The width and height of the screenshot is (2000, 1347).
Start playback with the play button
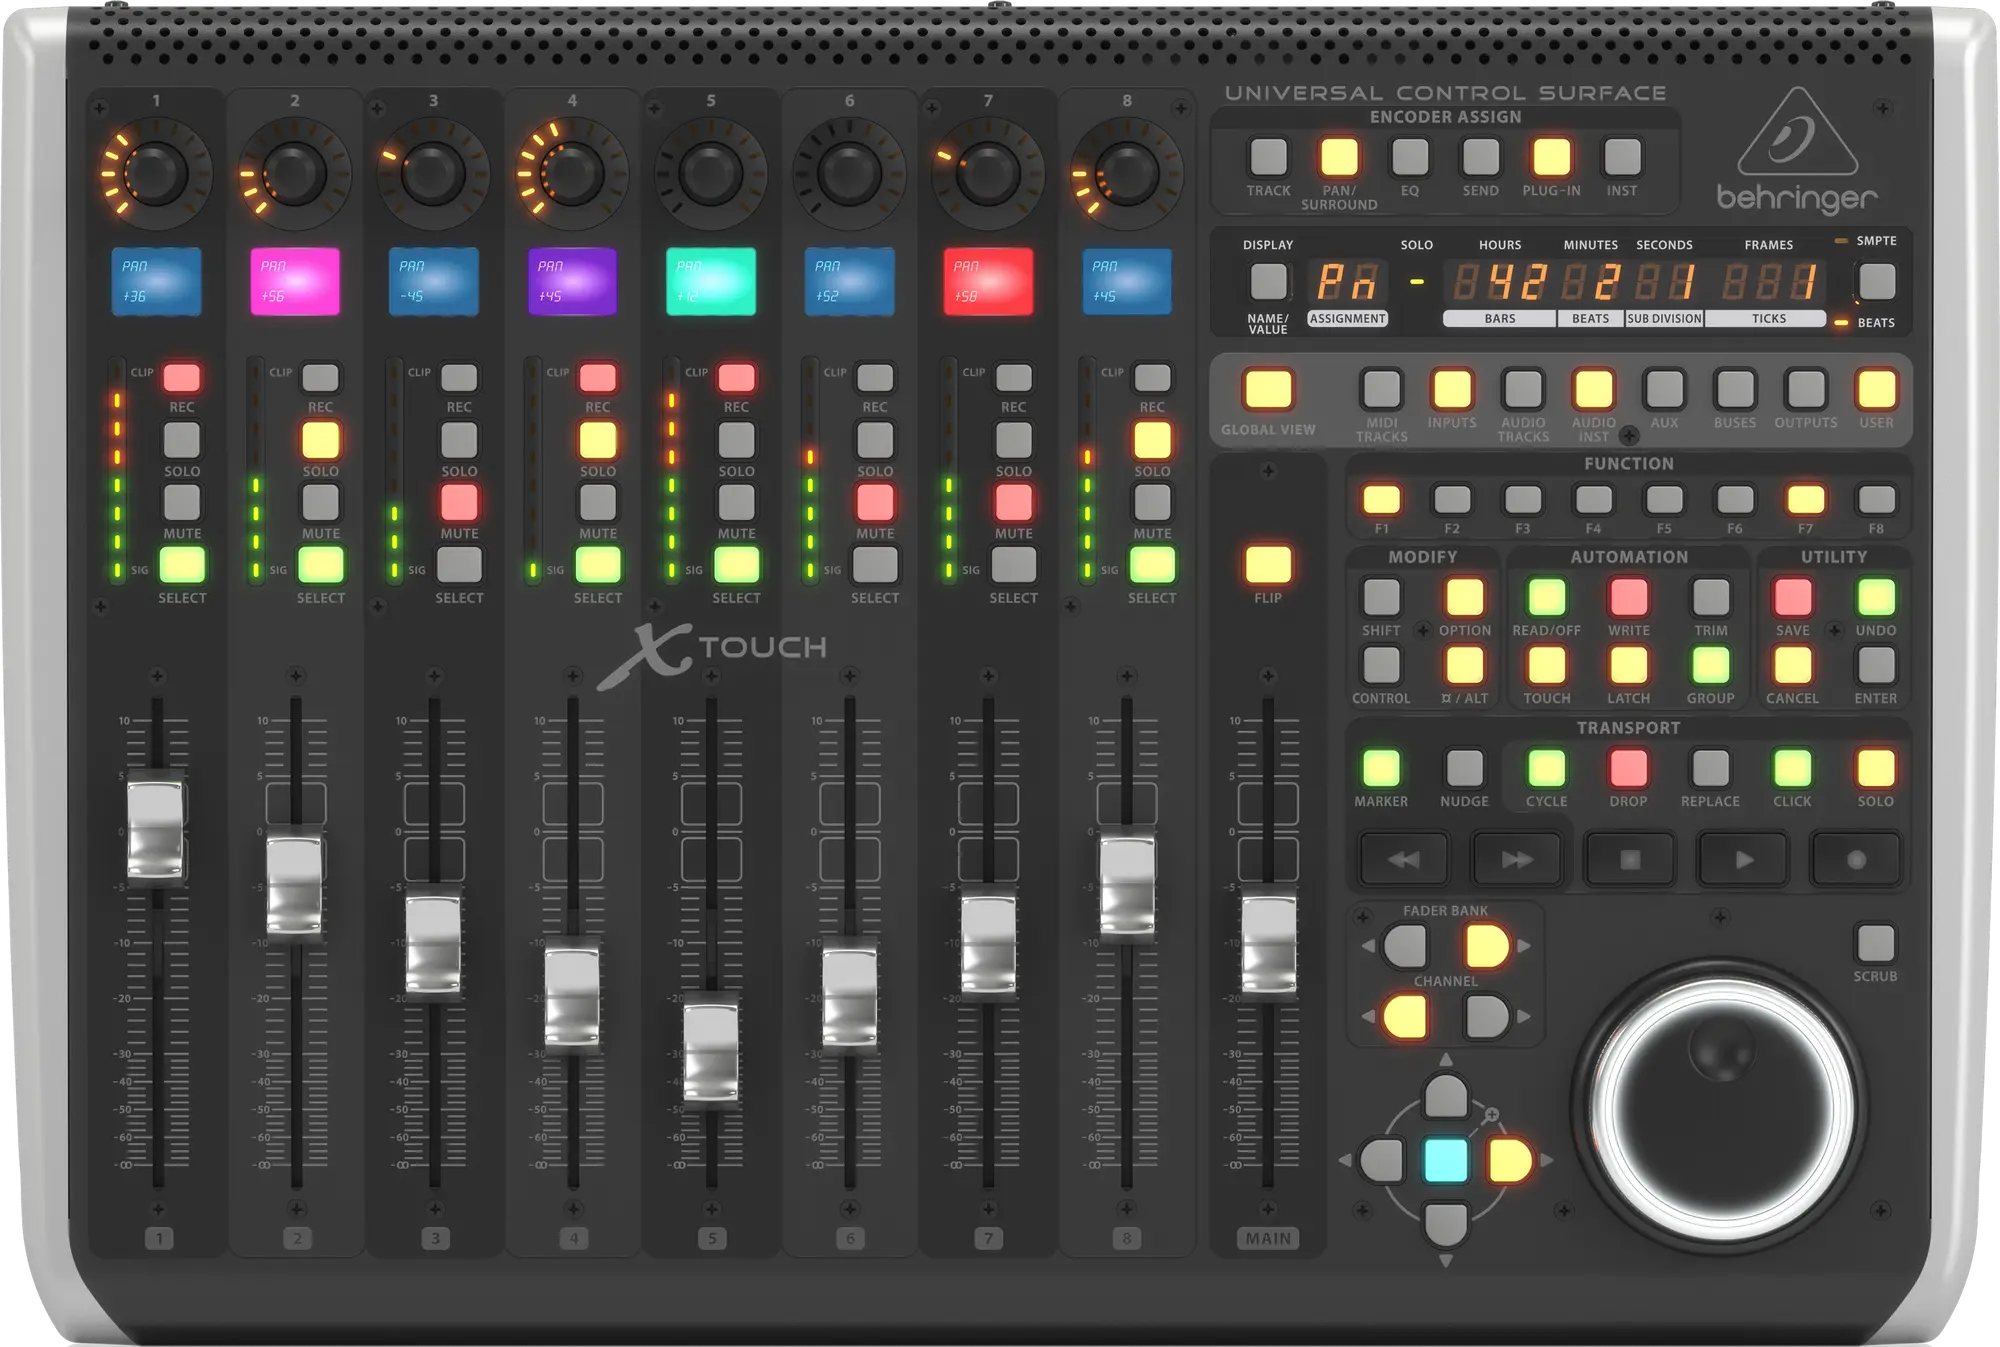1743,860
